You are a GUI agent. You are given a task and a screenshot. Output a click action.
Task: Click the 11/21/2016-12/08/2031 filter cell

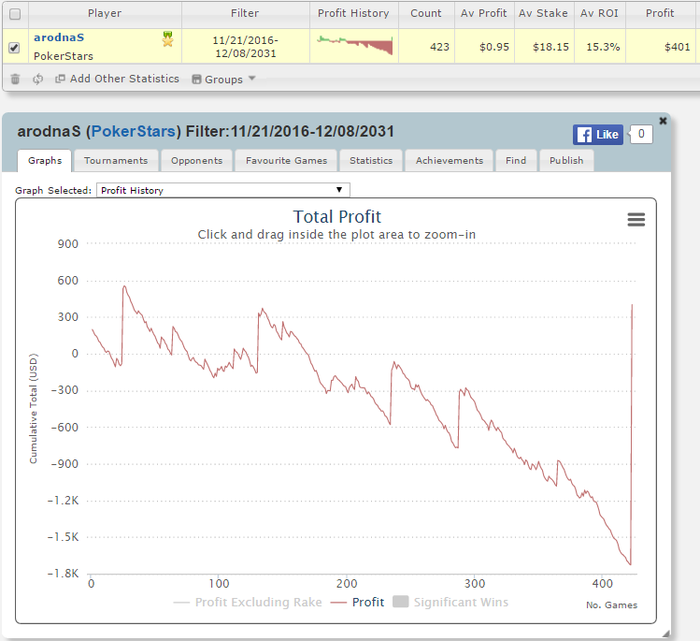point(246,47)
